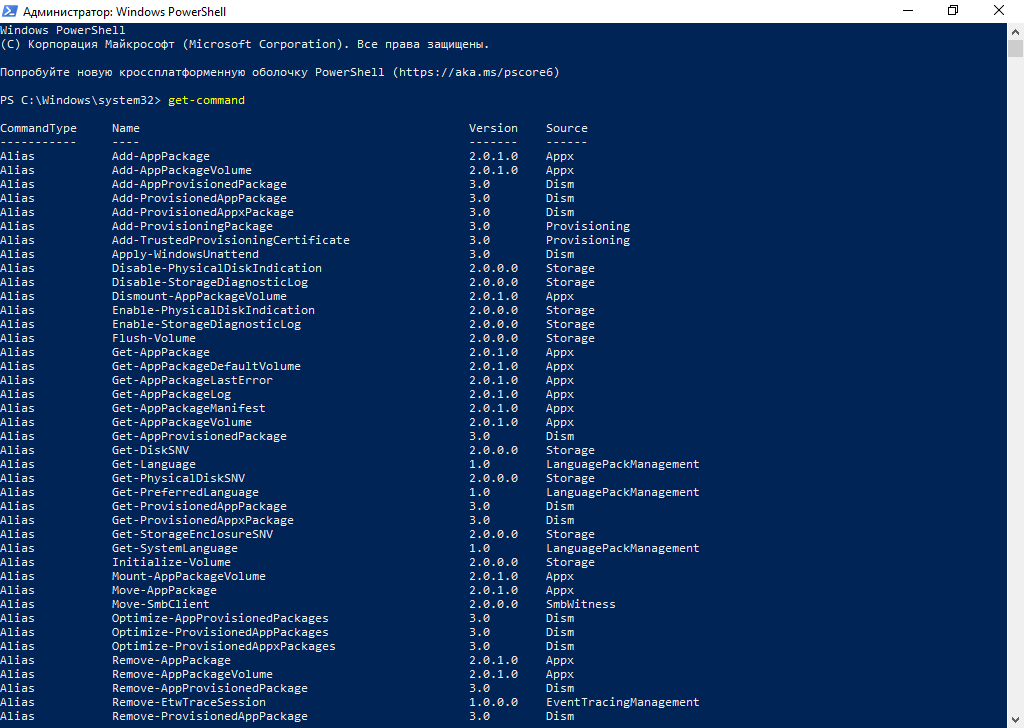Click the Move-SmbClient alias name

click(160, 605)
